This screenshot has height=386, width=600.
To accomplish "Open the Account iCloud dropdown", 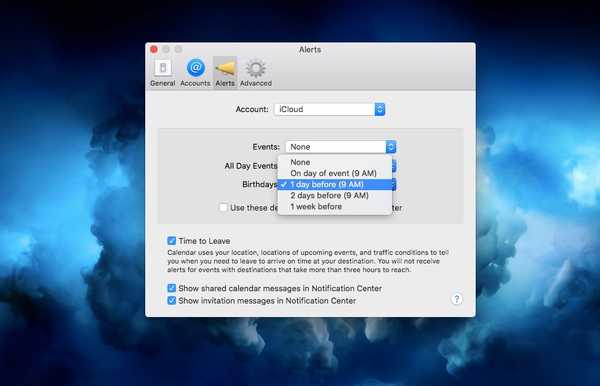I will coord(329,109).
